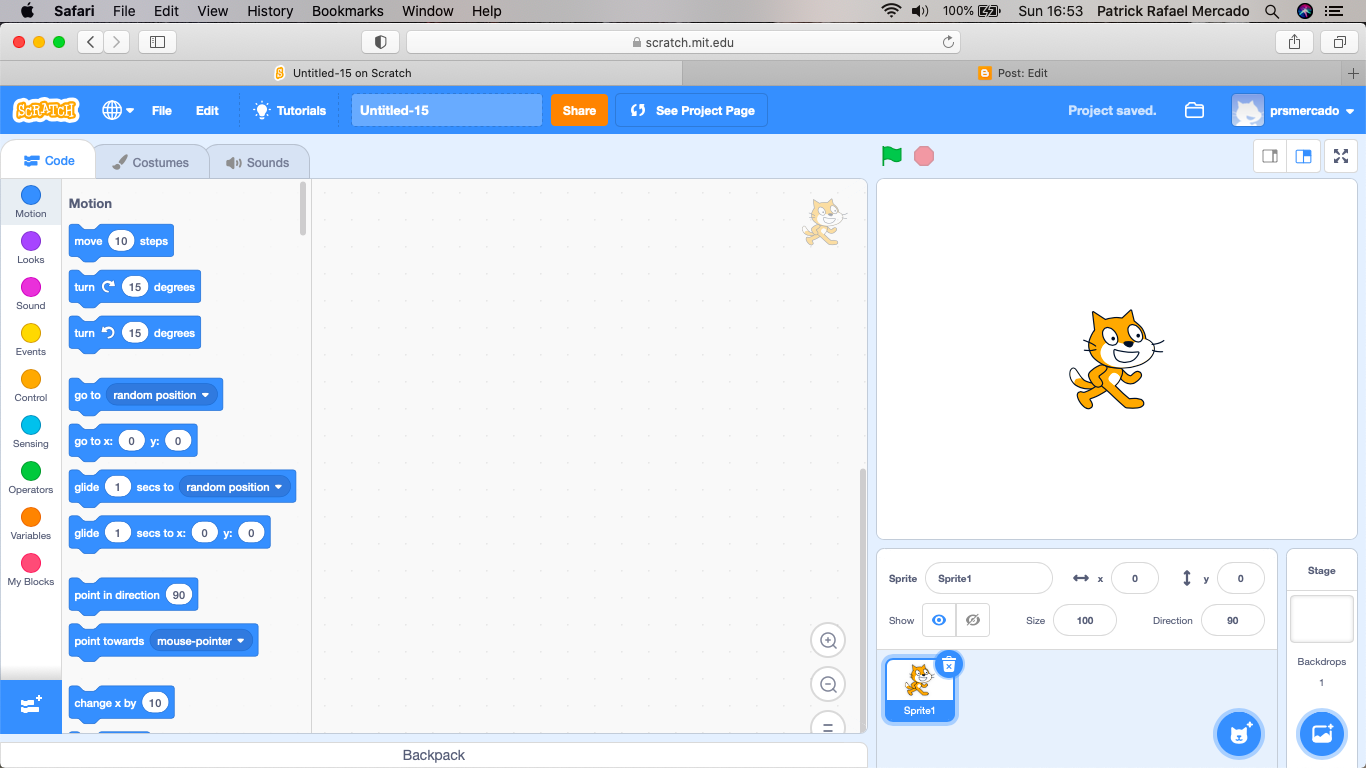The width and height of the screenshot is (1366, 768).
Task: Click the sprite Size field
Action: click(1085, 620)
